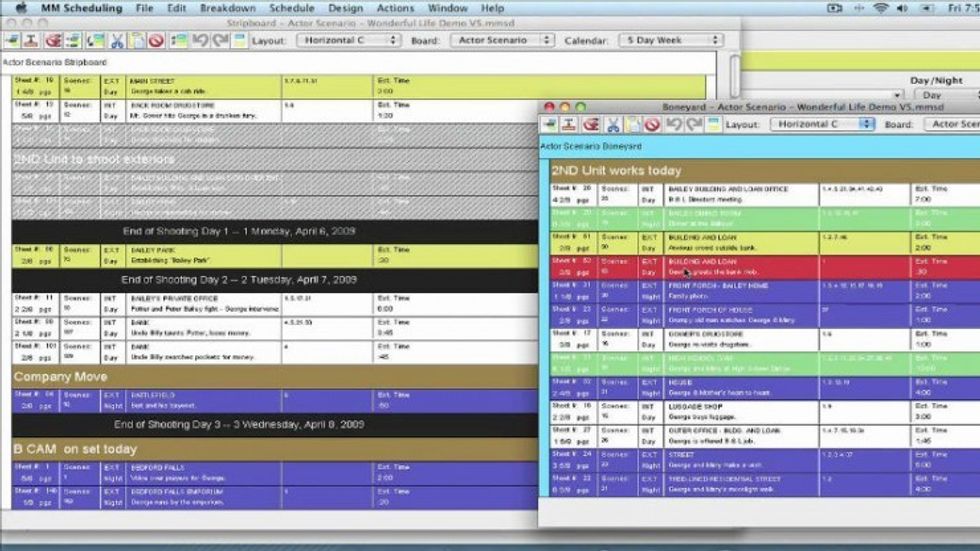Select the yellow BAILEY PARK strip in Stripboard

(275, 256)
